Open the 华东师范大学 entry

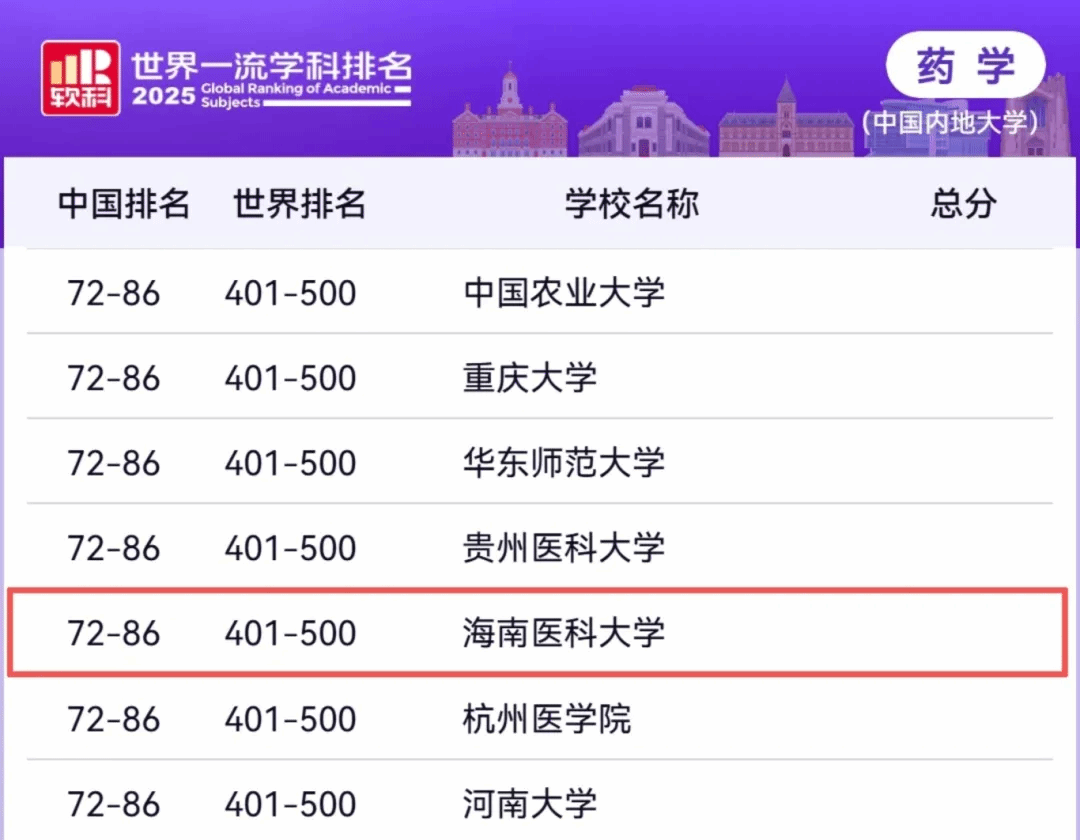(x=564, y=463)
